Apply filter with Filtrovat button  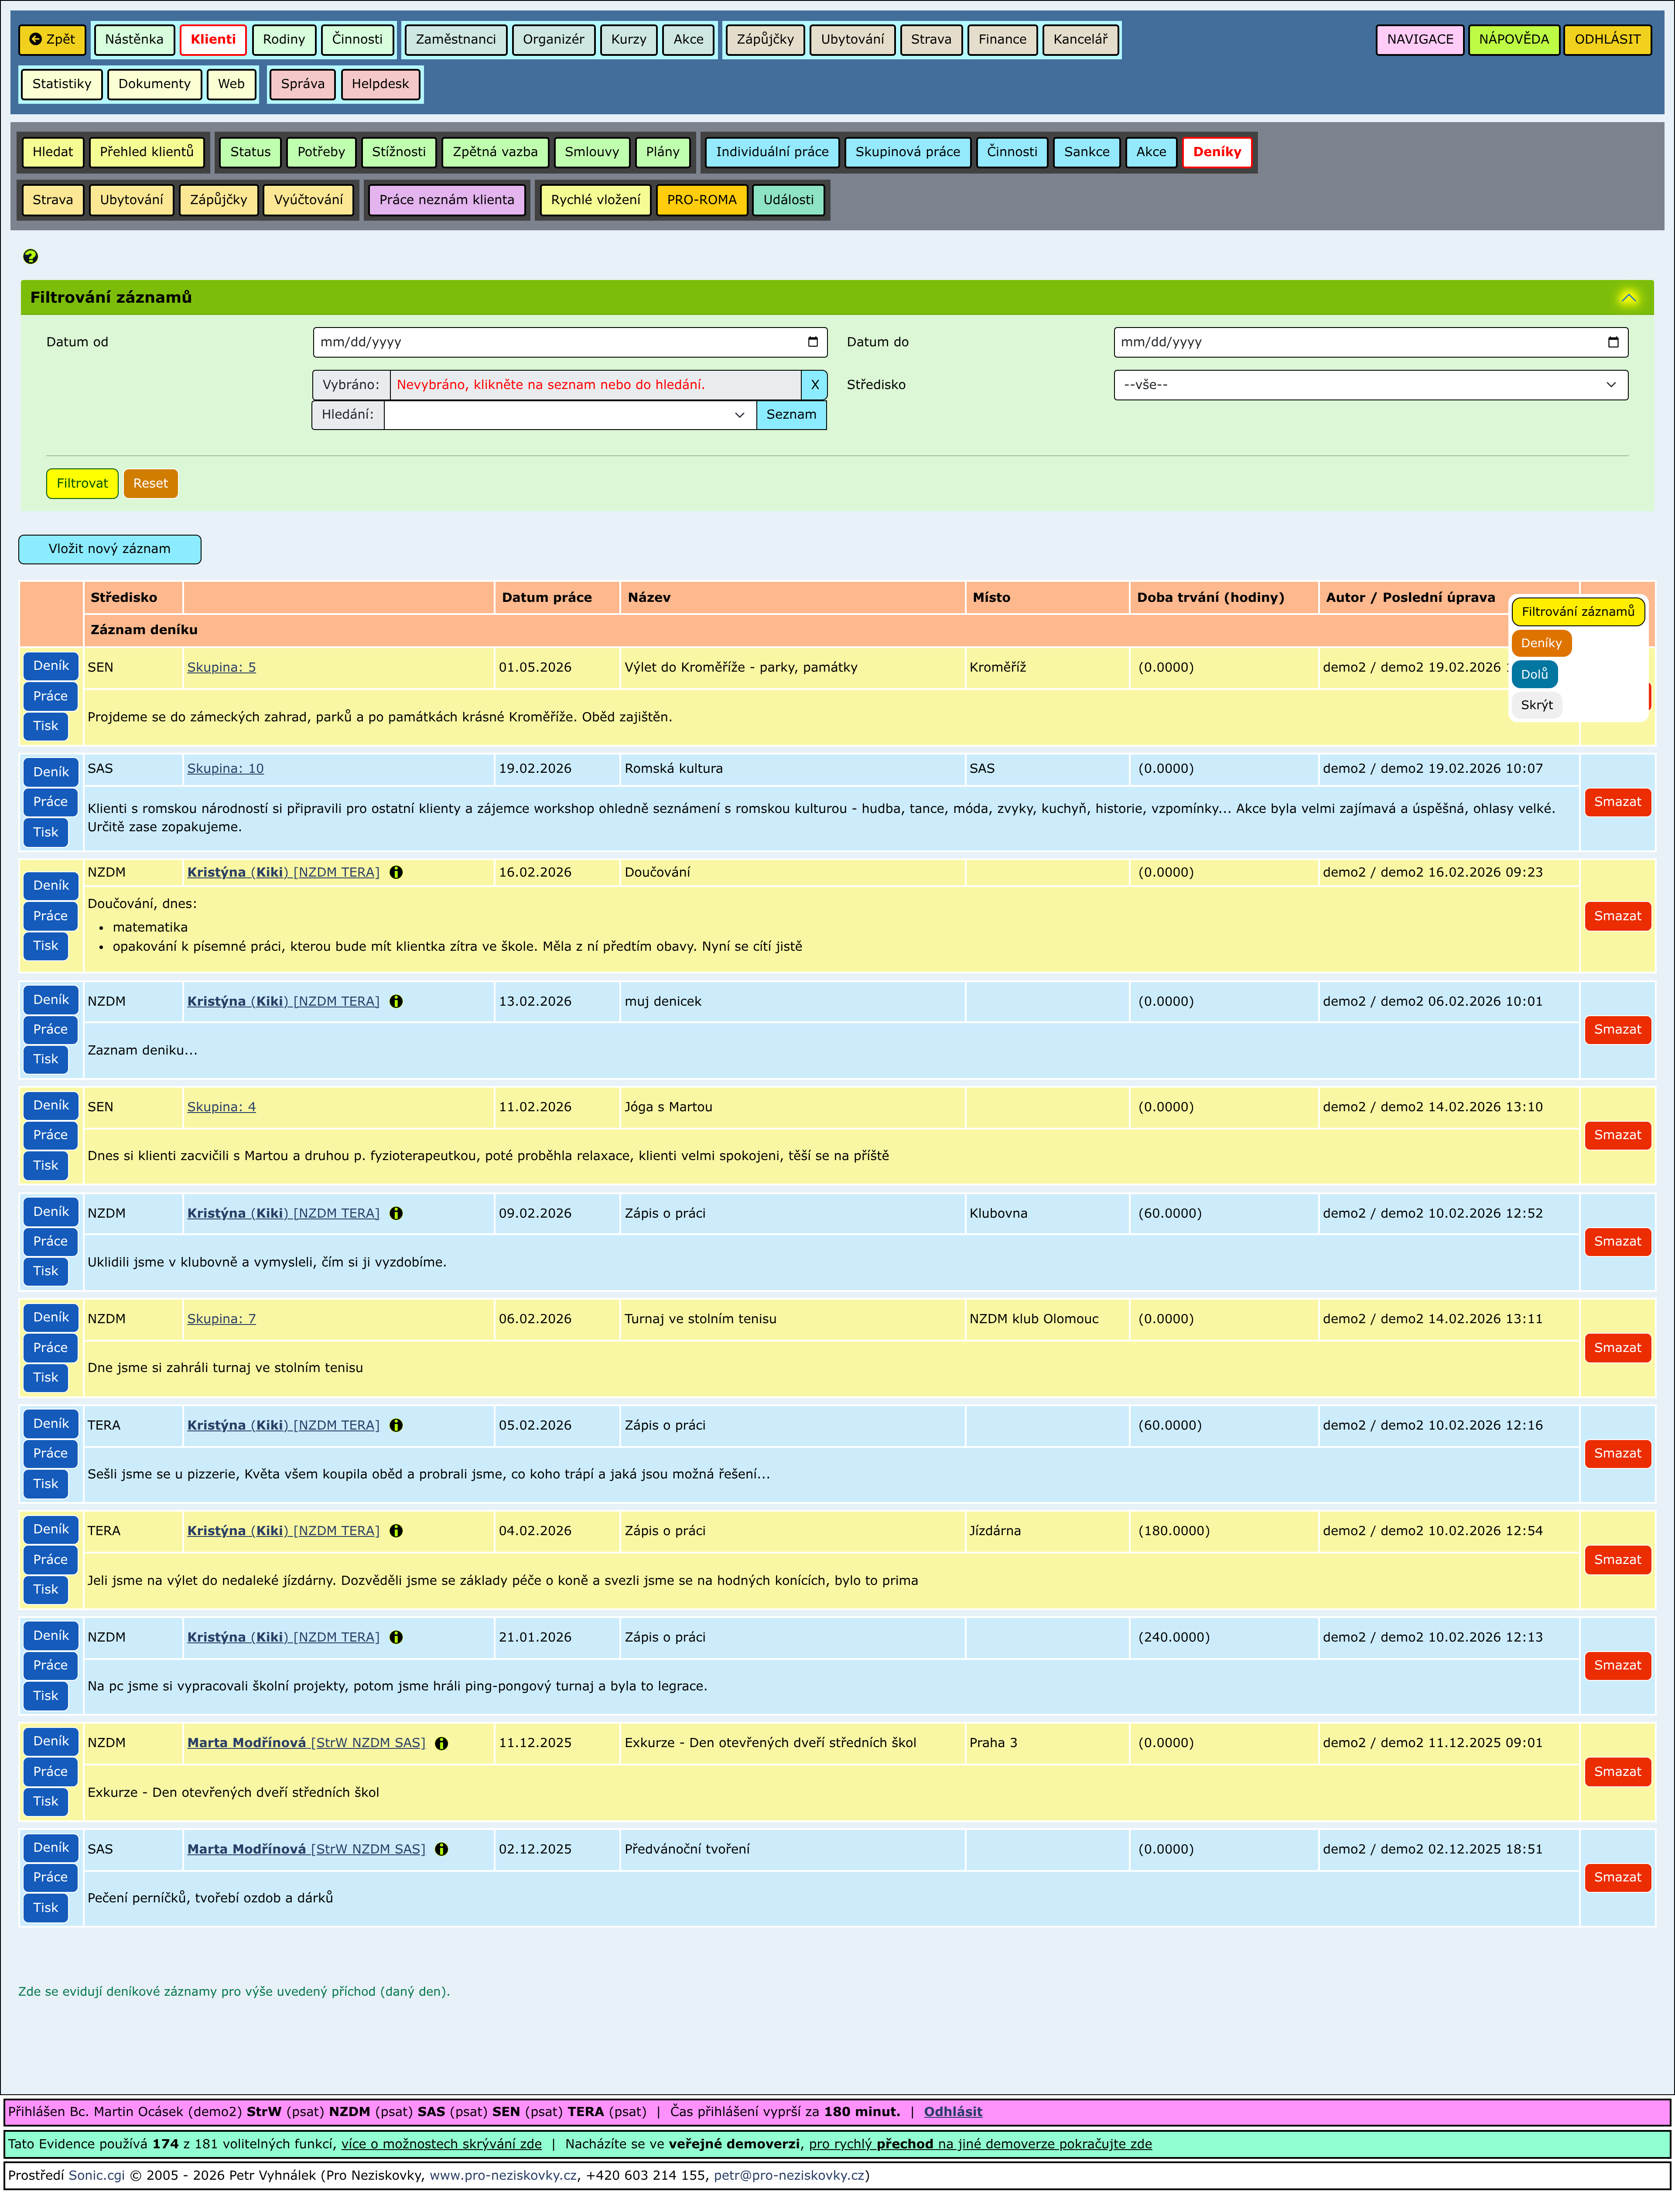[82, 484]
